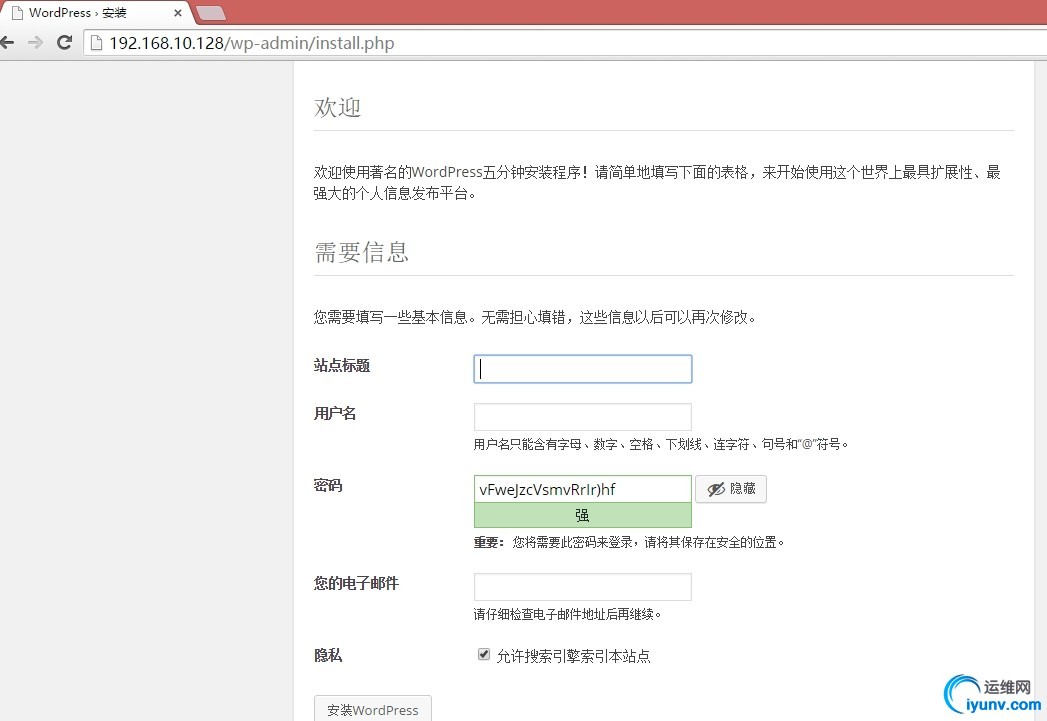Click the address bar URL
This screenshot has height=721, width=1047.
pyautogui.click(x=252, y=43)
